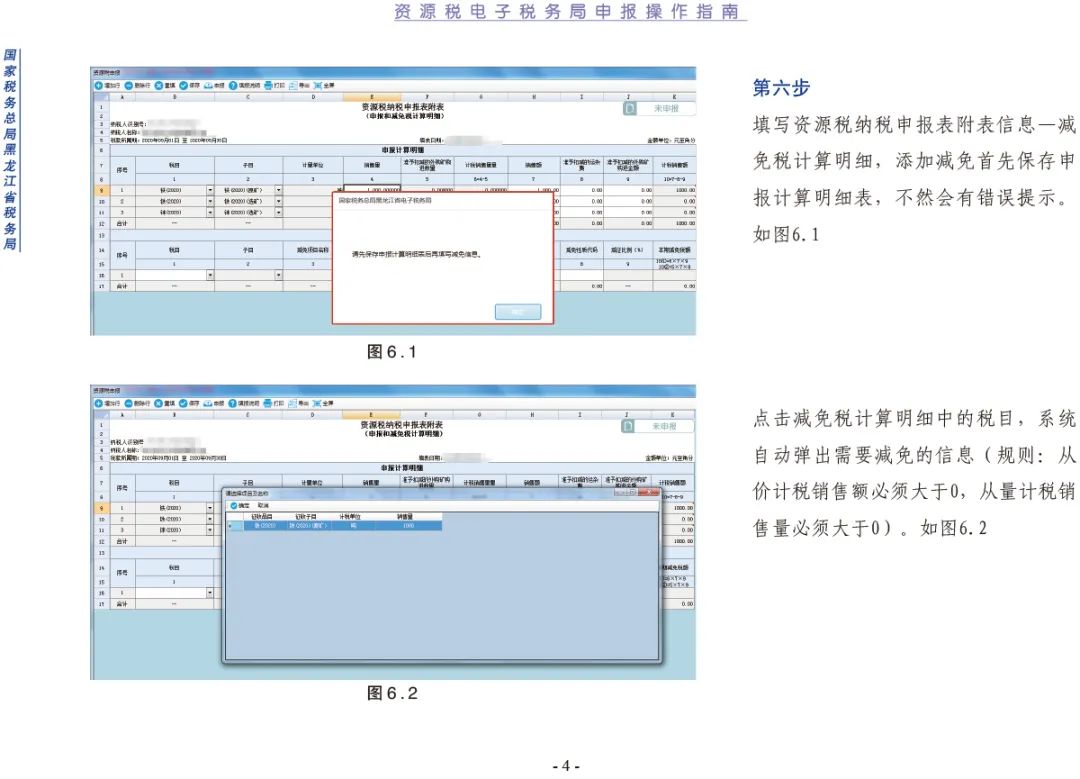Click 增加行 icon in figure 6.1 toolbar

pos(98,85)
